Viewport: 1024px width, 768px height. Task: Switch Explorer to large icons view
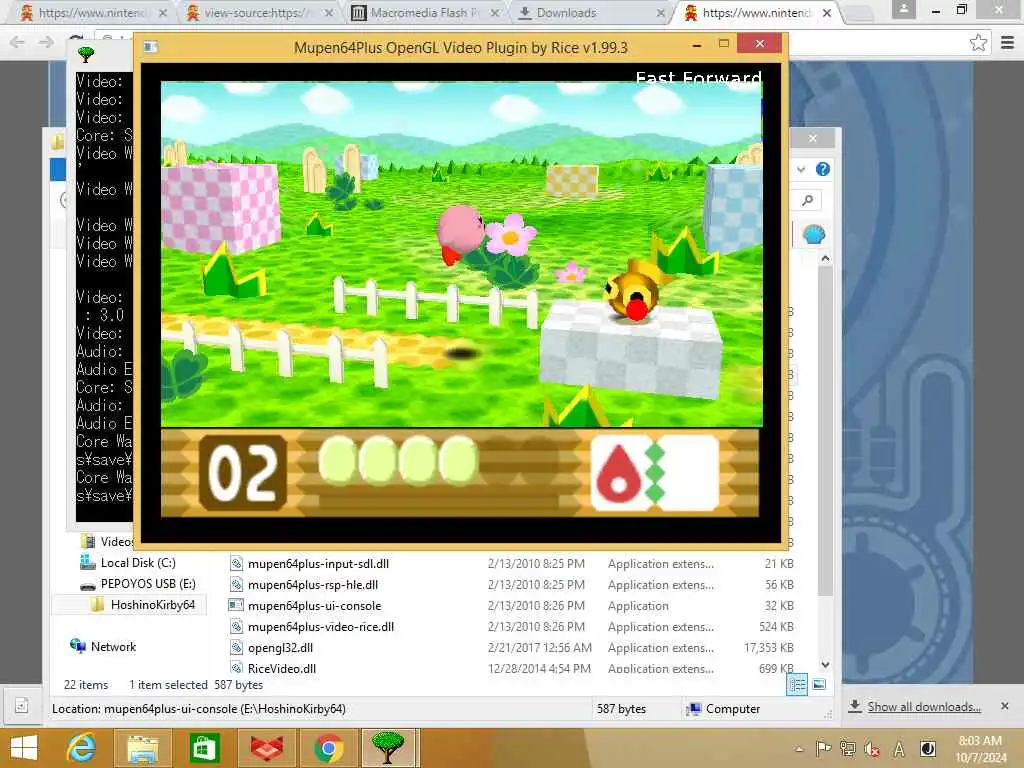[x=819, y=684]
